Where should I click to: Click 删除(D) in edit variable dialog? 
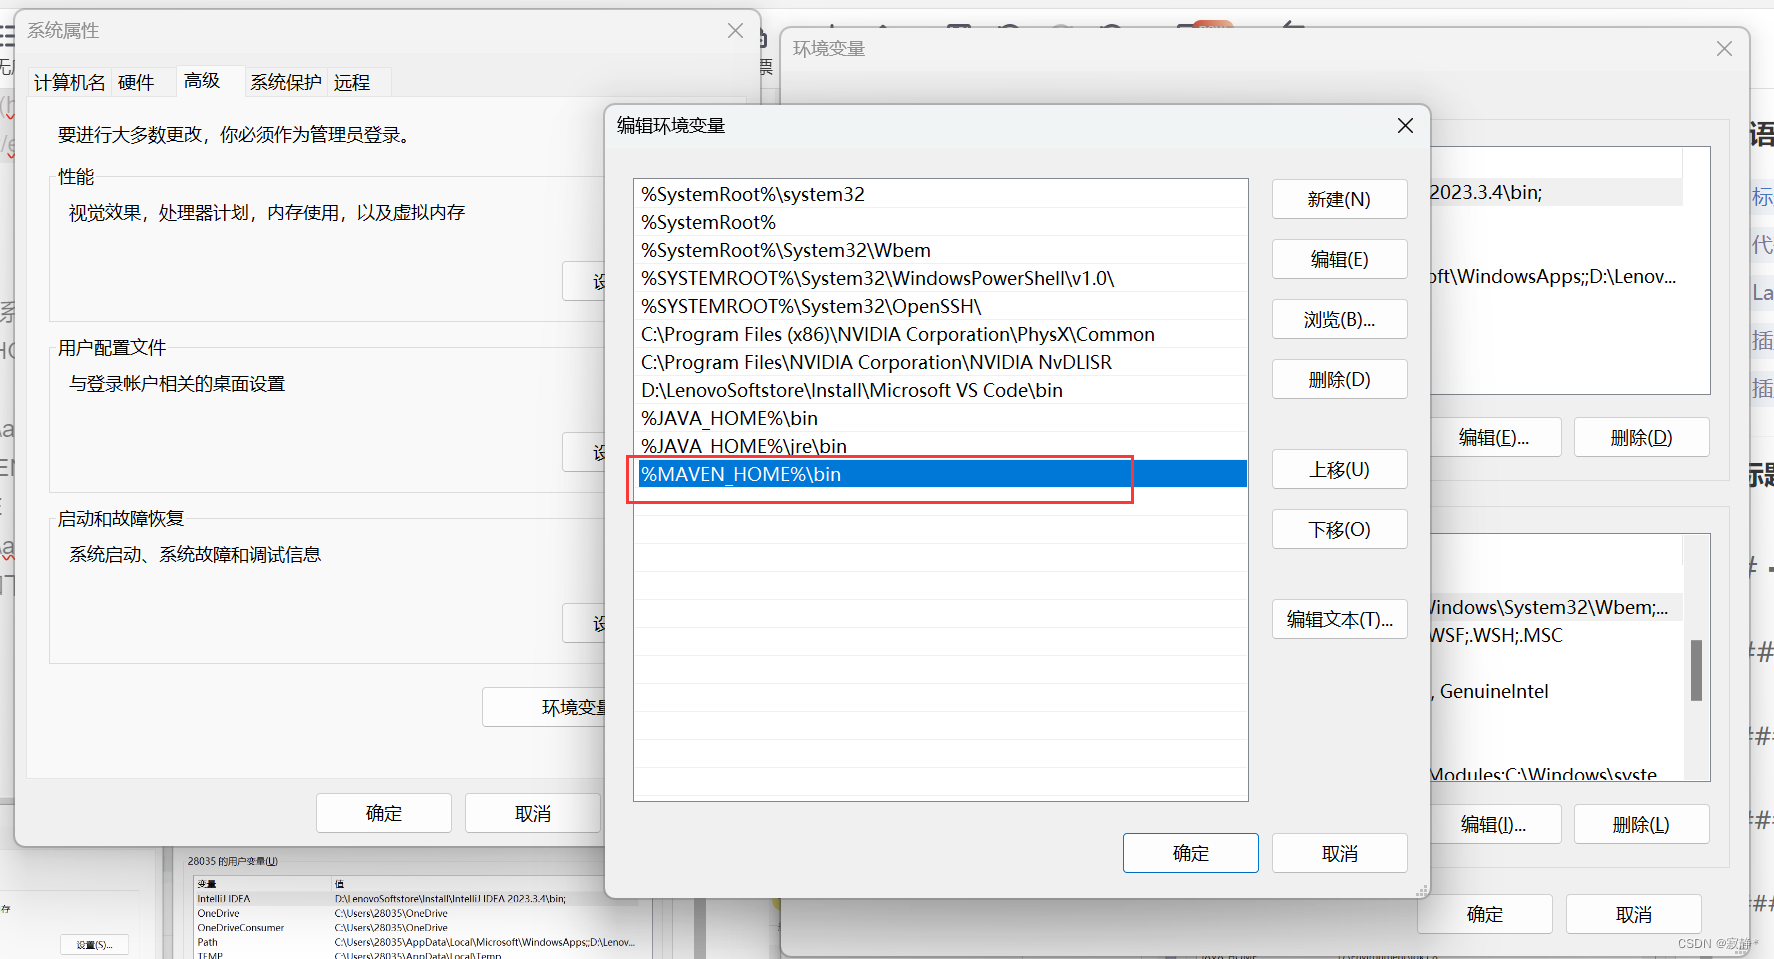[x=1339, y=379]
